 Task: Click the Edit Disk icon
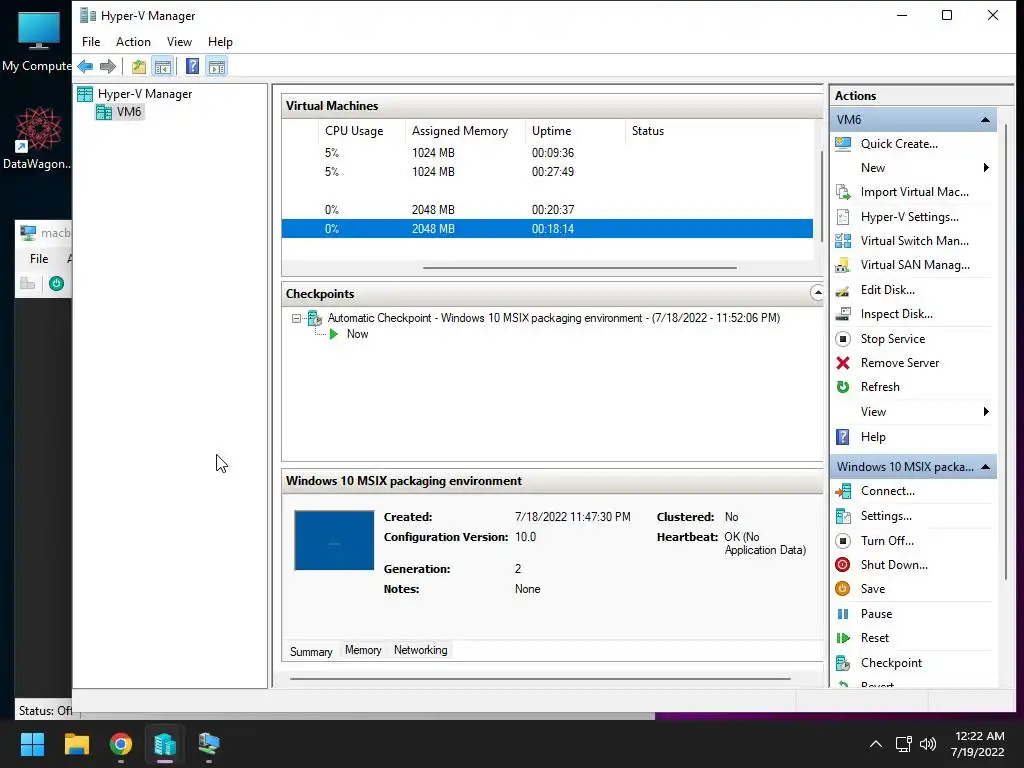[843, 290]
